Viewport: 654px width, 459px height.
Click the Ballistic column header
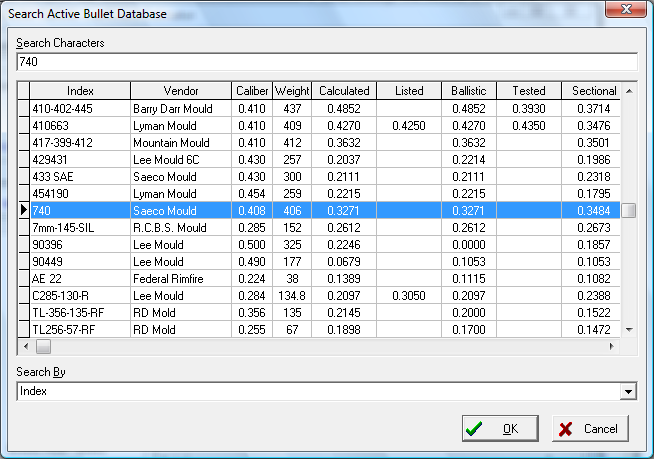469,91
